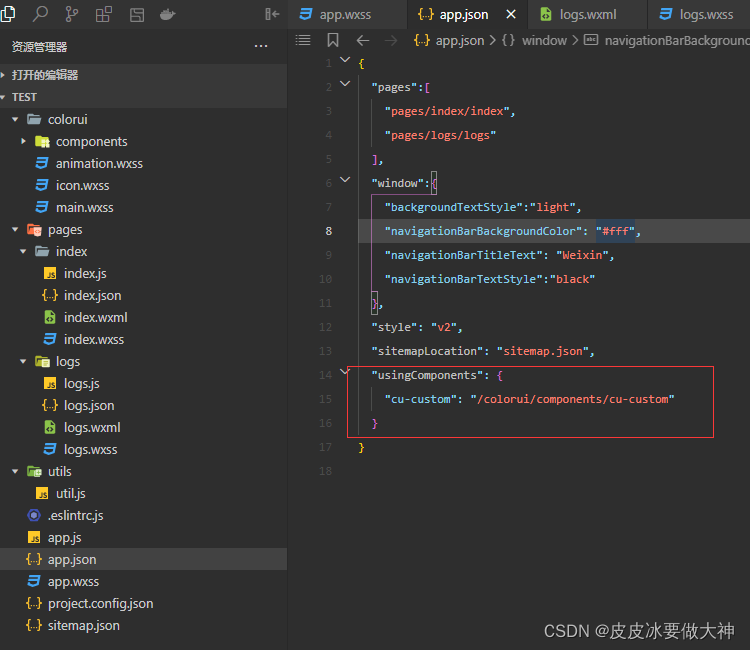Click the Docker whale icon
This screenshot has height=650, width=750.
click(x=167, y=15)
